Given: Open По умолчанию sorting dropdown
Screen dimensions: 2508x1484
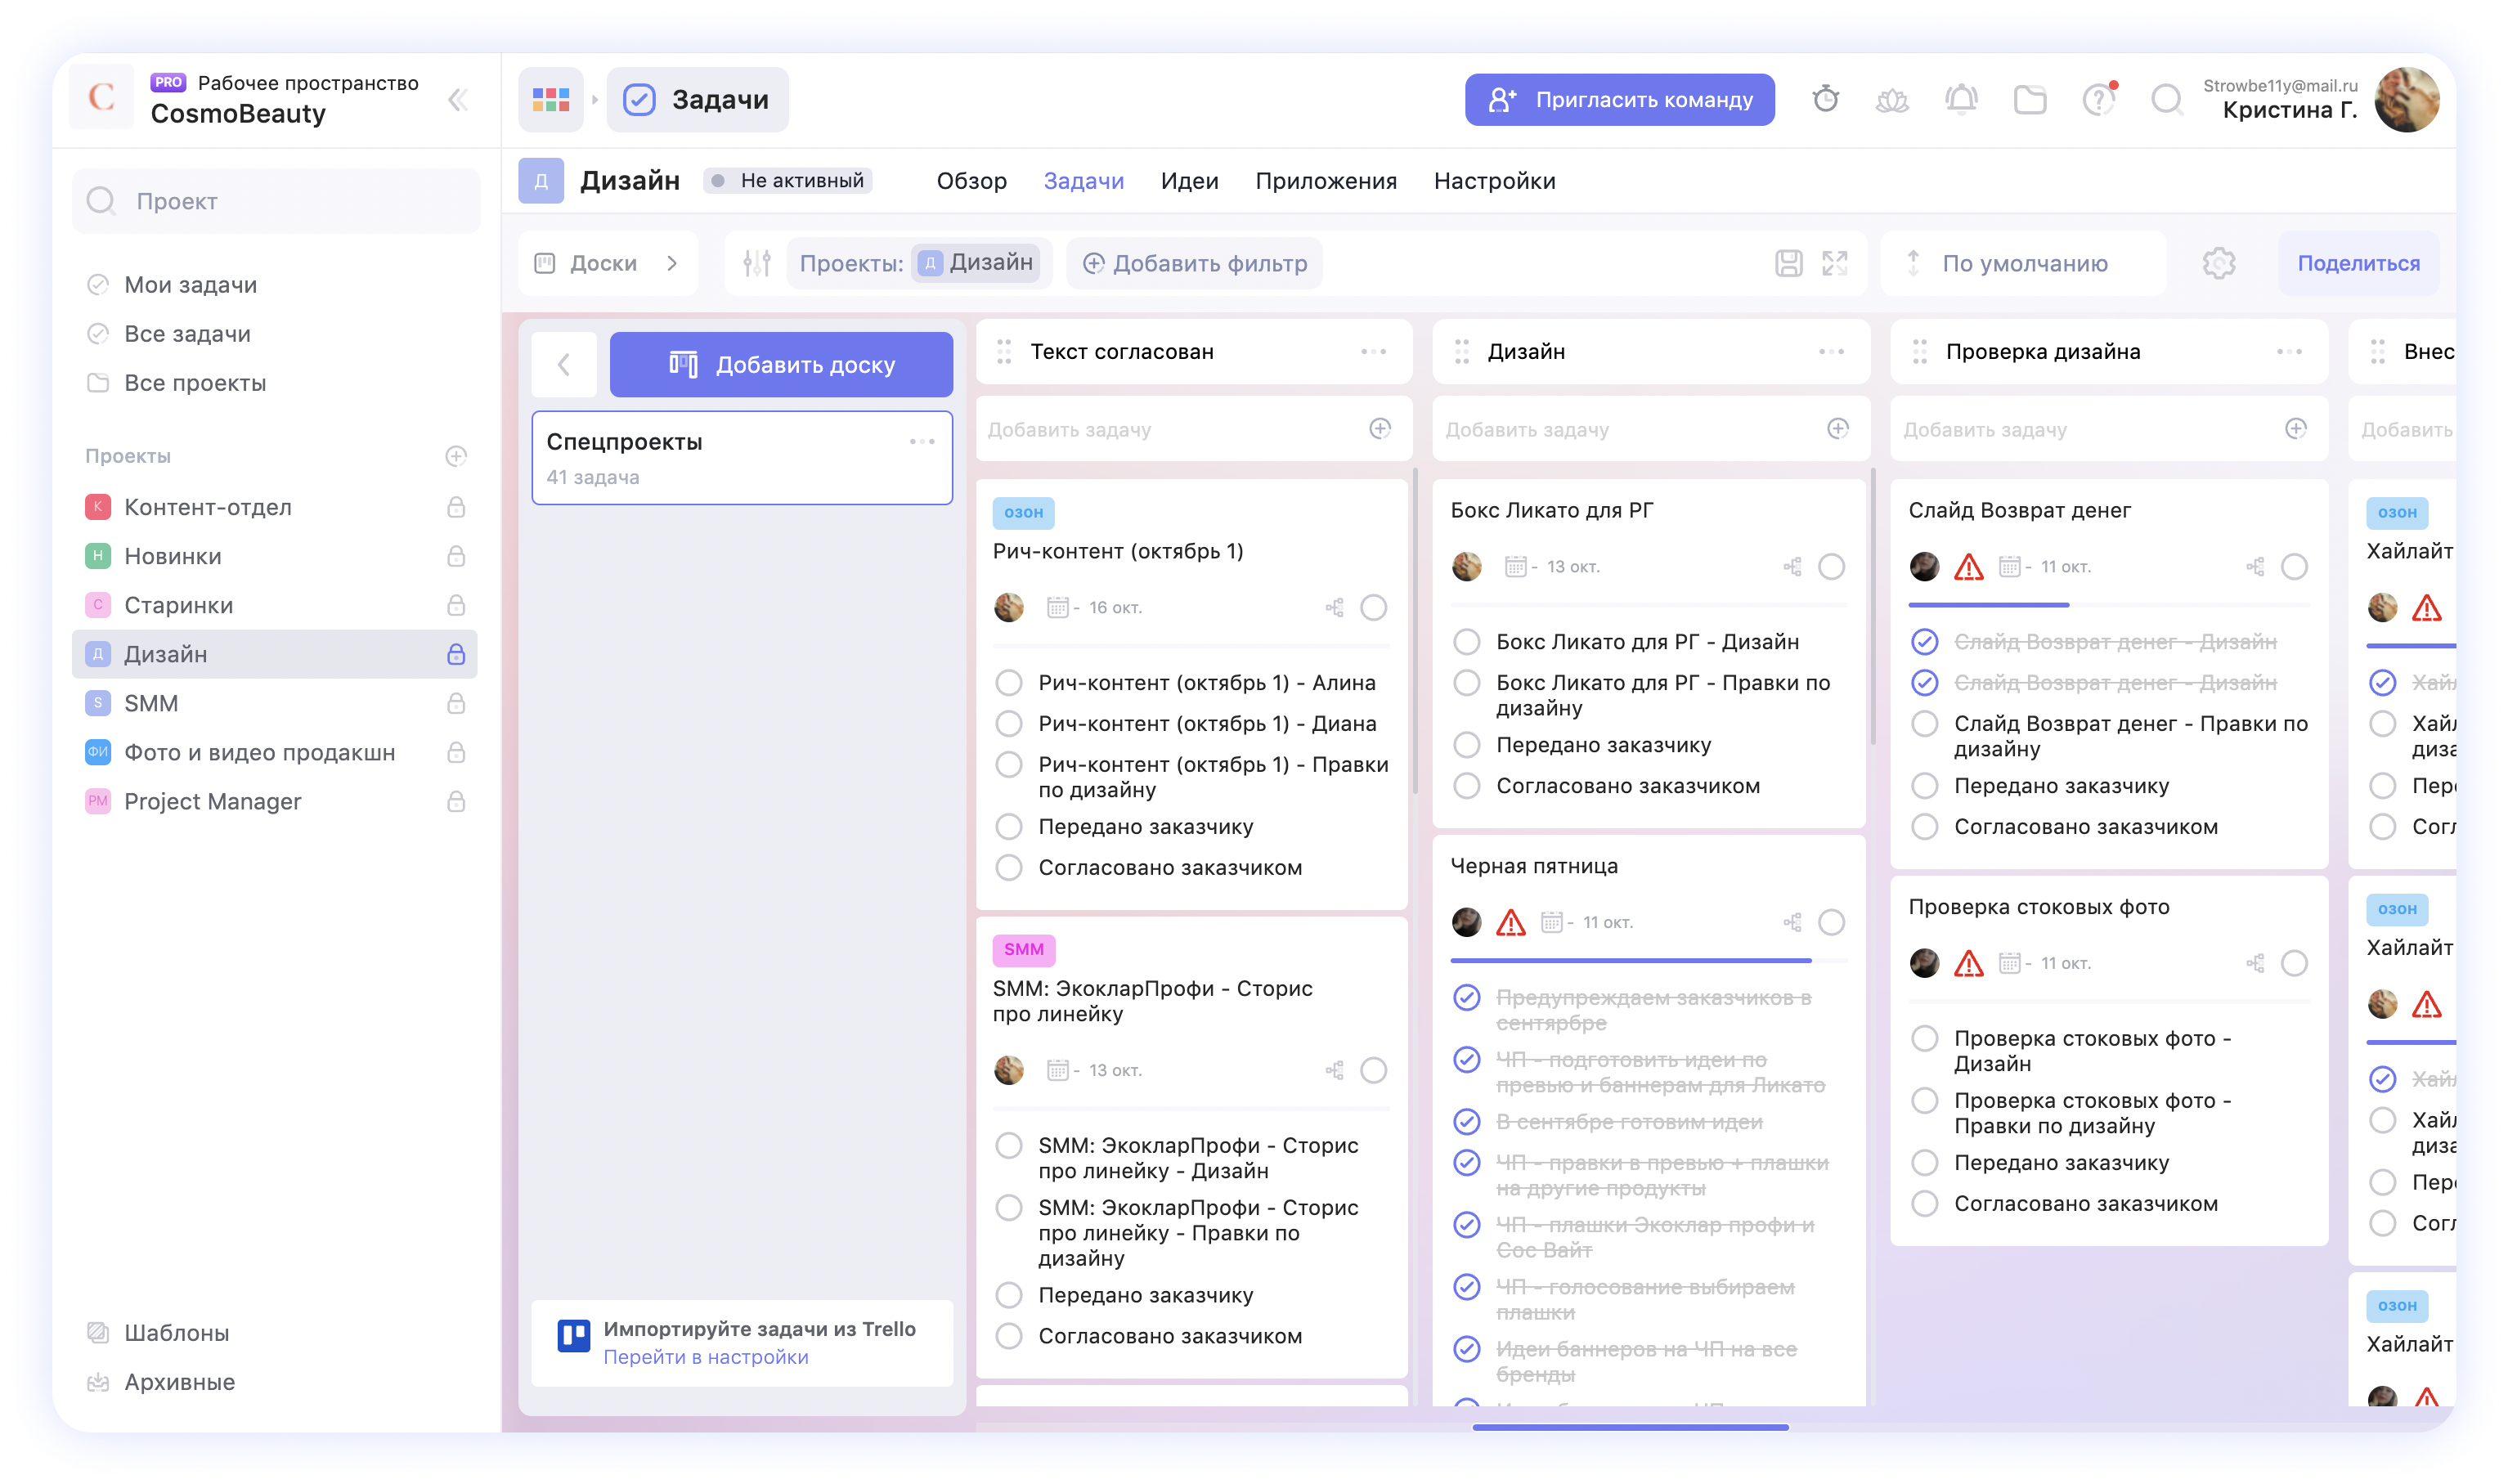Looking at the screenshot, I should [x=2024, y=263].
